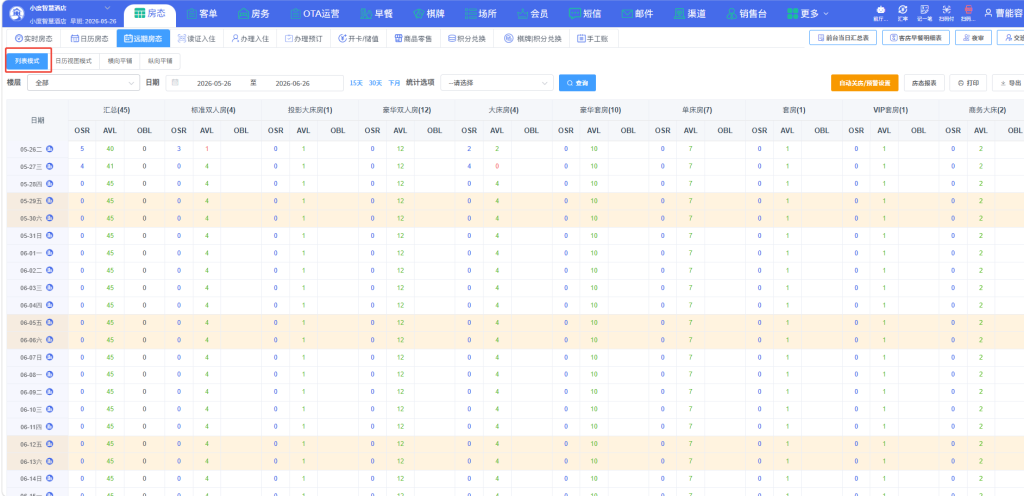Open the 销售台 navigation tab
The width and height of the screenshot is (1024, 496).
pos(745,13)
